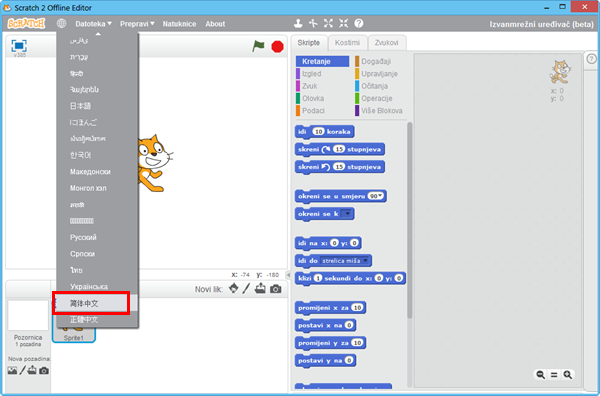Click the Scratch logo
Viewport: 600px width, 396px height.
[x=26, y=24]
